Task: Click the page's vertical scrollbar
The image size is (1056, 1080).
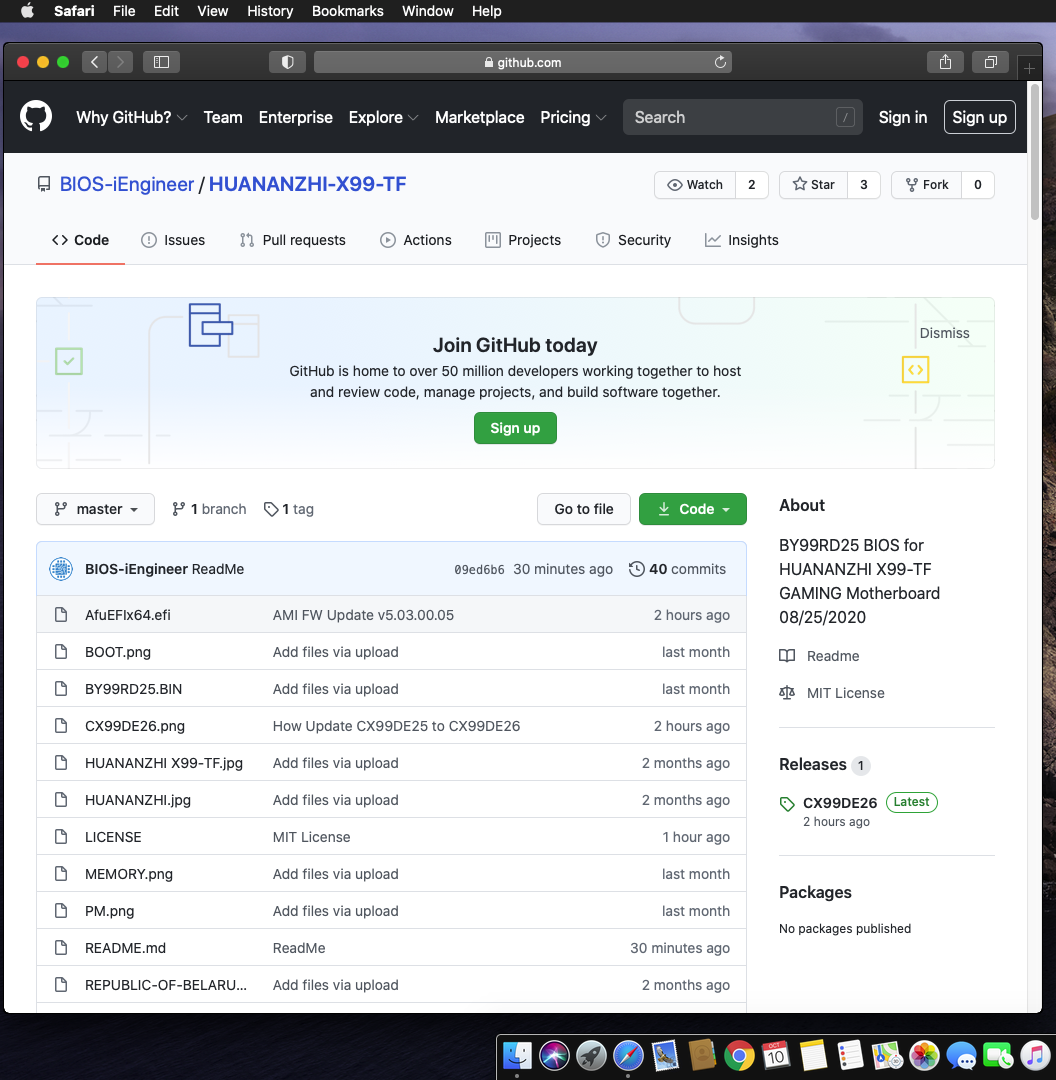Action: pyautogui.click(x=1035, y=152)
